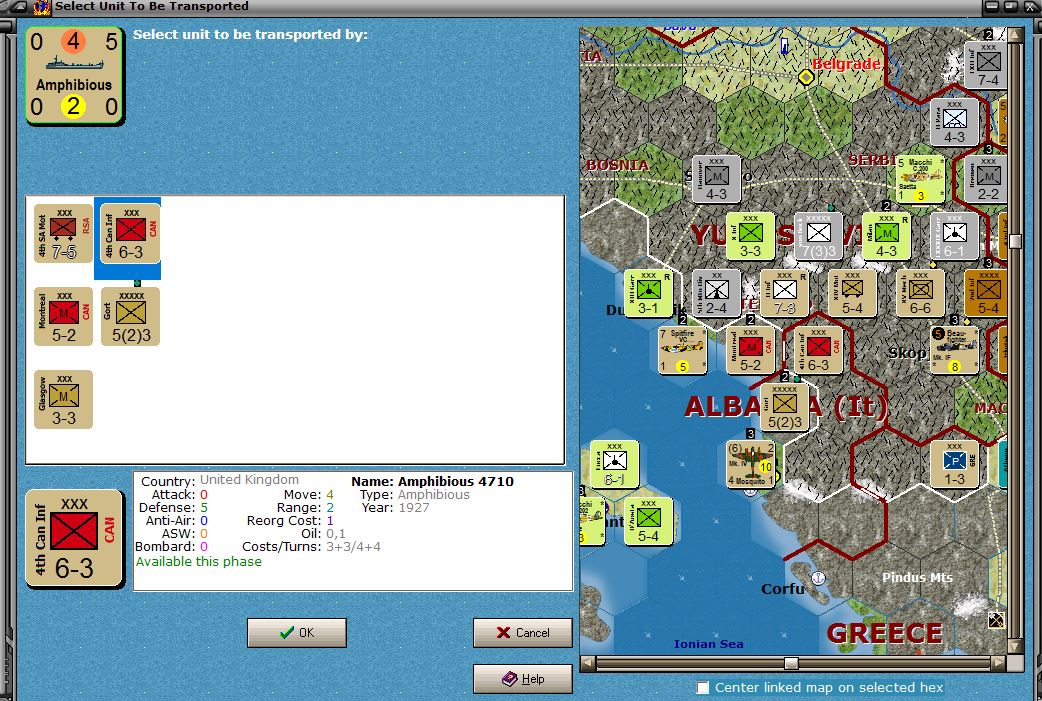This screenshot has width=1042, height=701.
Task: Pick the Glasgow 3-3 unit in list
Action: coord(63,399)
